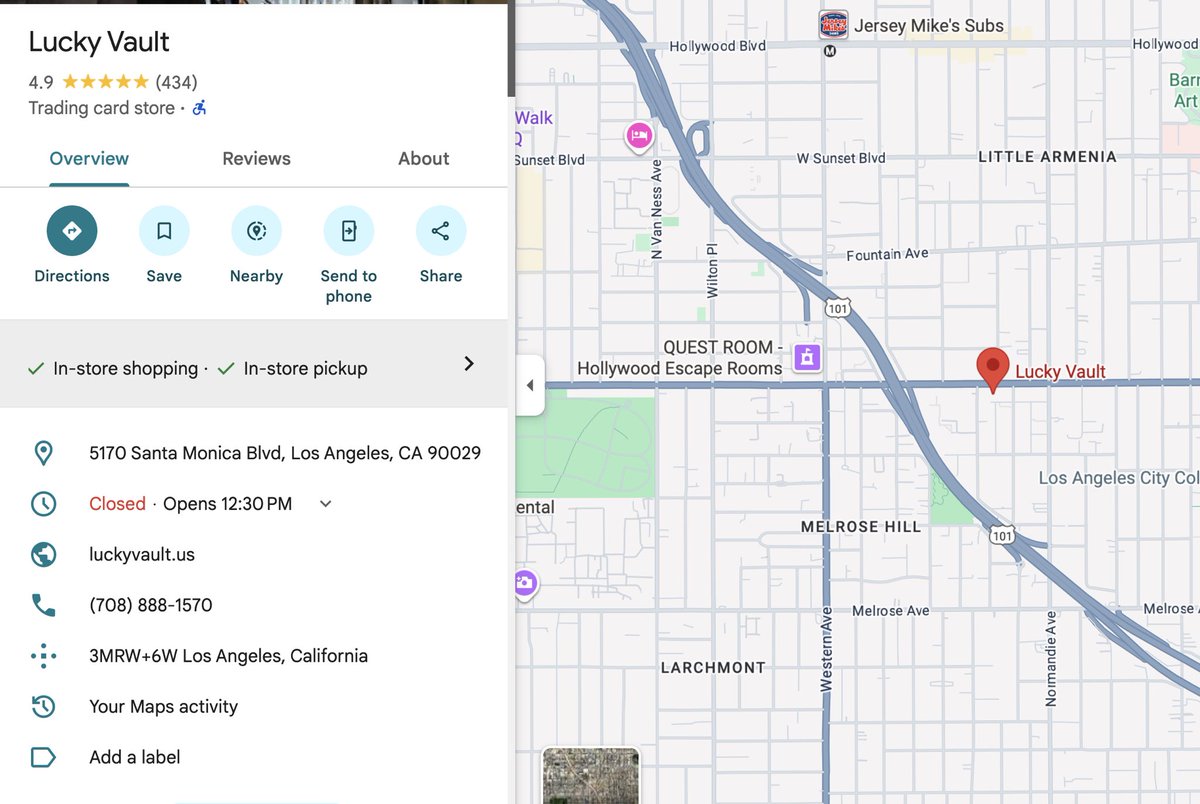Viewport: 1200px width, 804px height.
Task: Copy address 5170 Santa Monica Blvd
Action: coord(285,453)
